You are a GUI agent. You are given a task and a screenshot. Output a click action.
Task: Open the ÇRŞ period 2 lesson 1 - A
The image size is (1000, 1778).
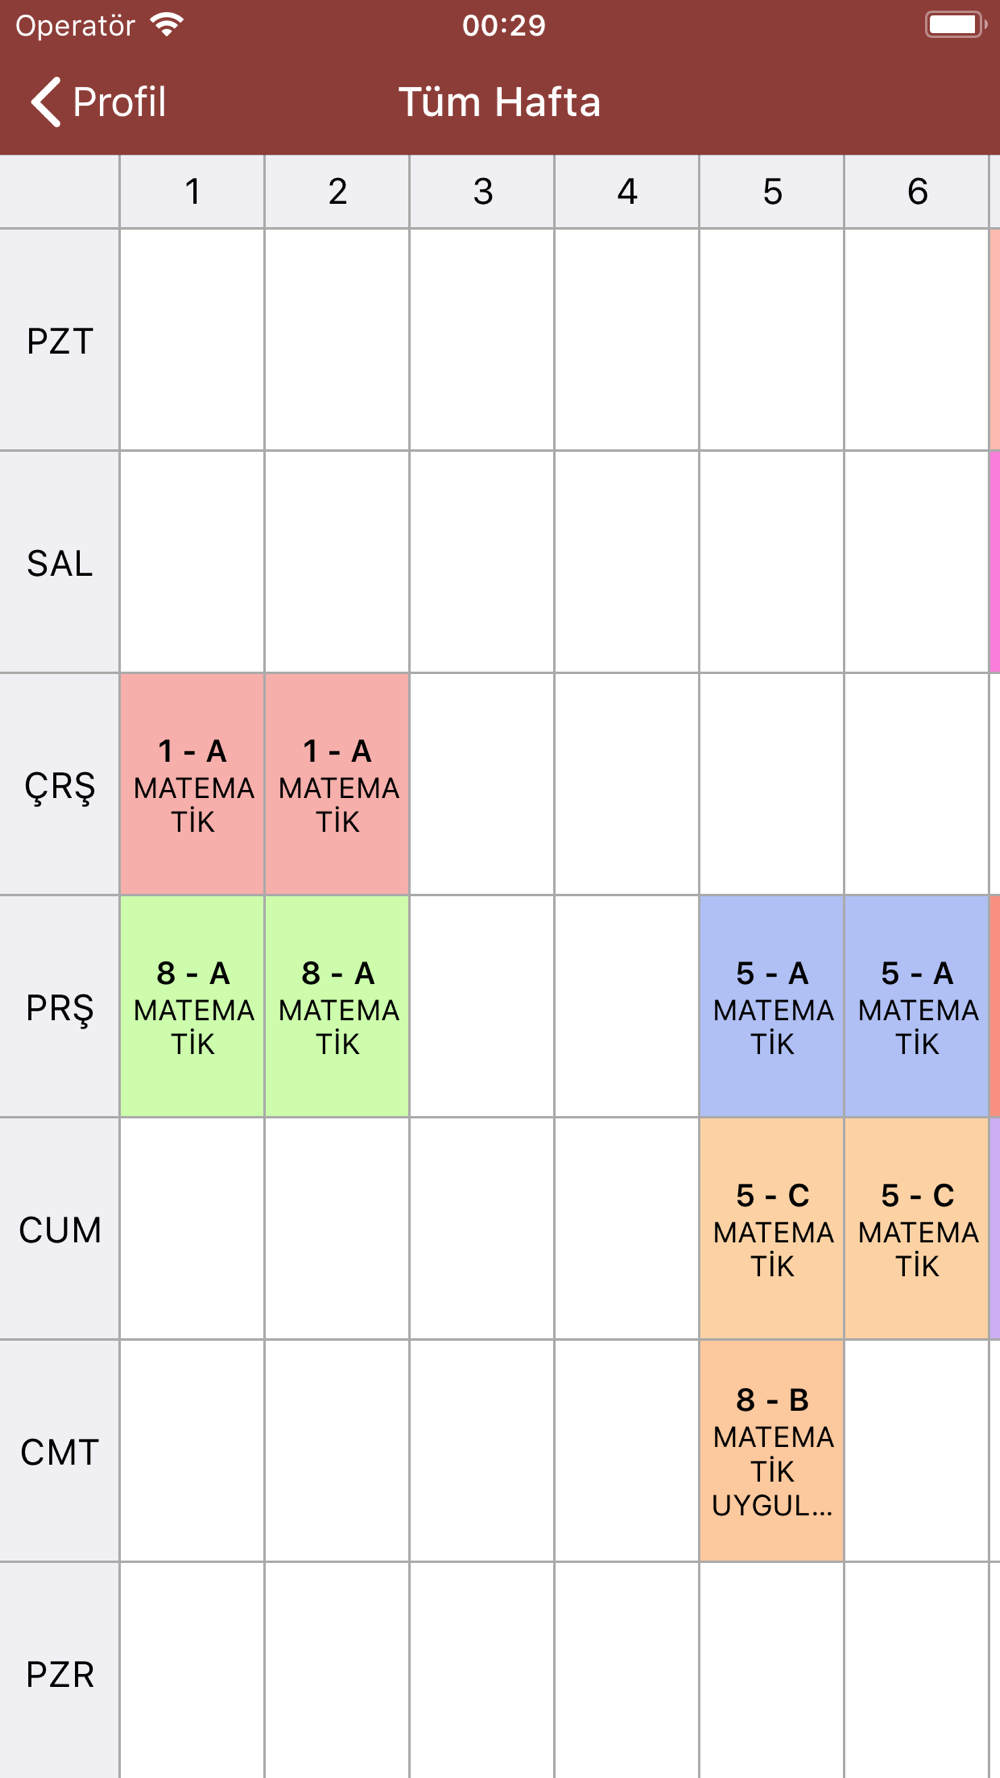337,784
